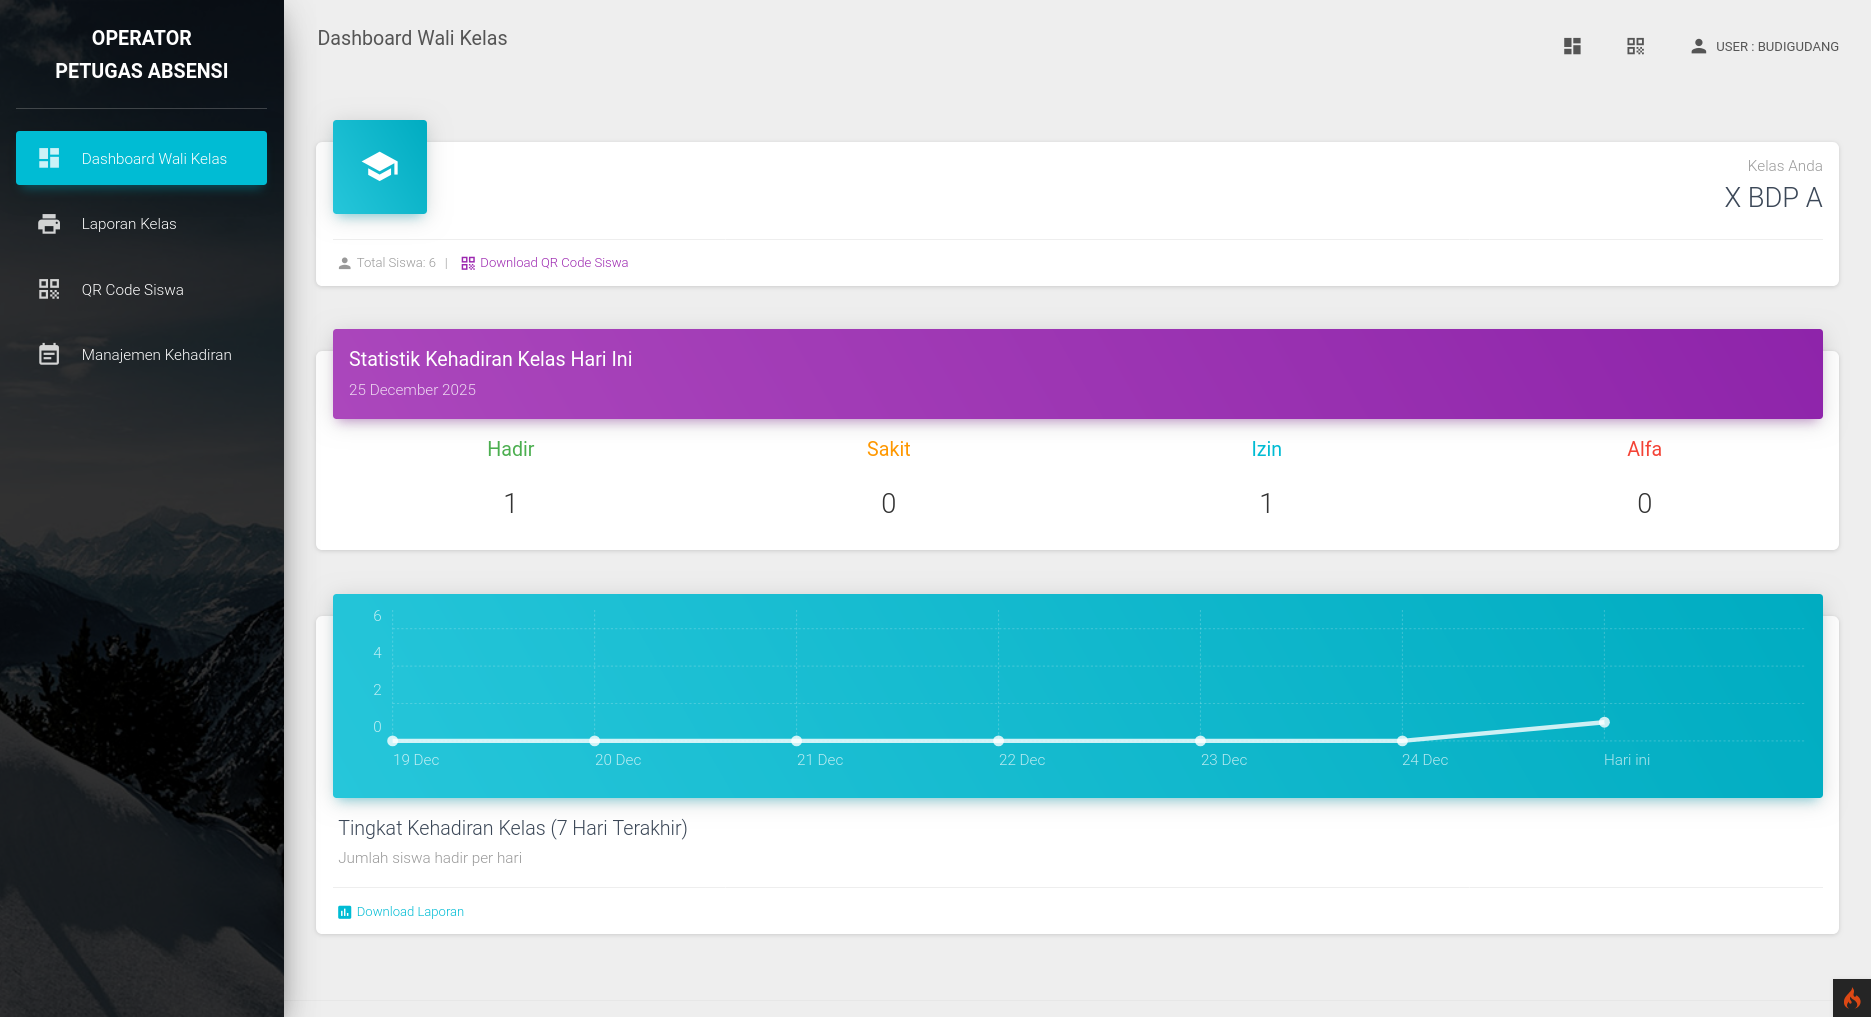Click the Hari ini data point on chart

coord(1604,722)
